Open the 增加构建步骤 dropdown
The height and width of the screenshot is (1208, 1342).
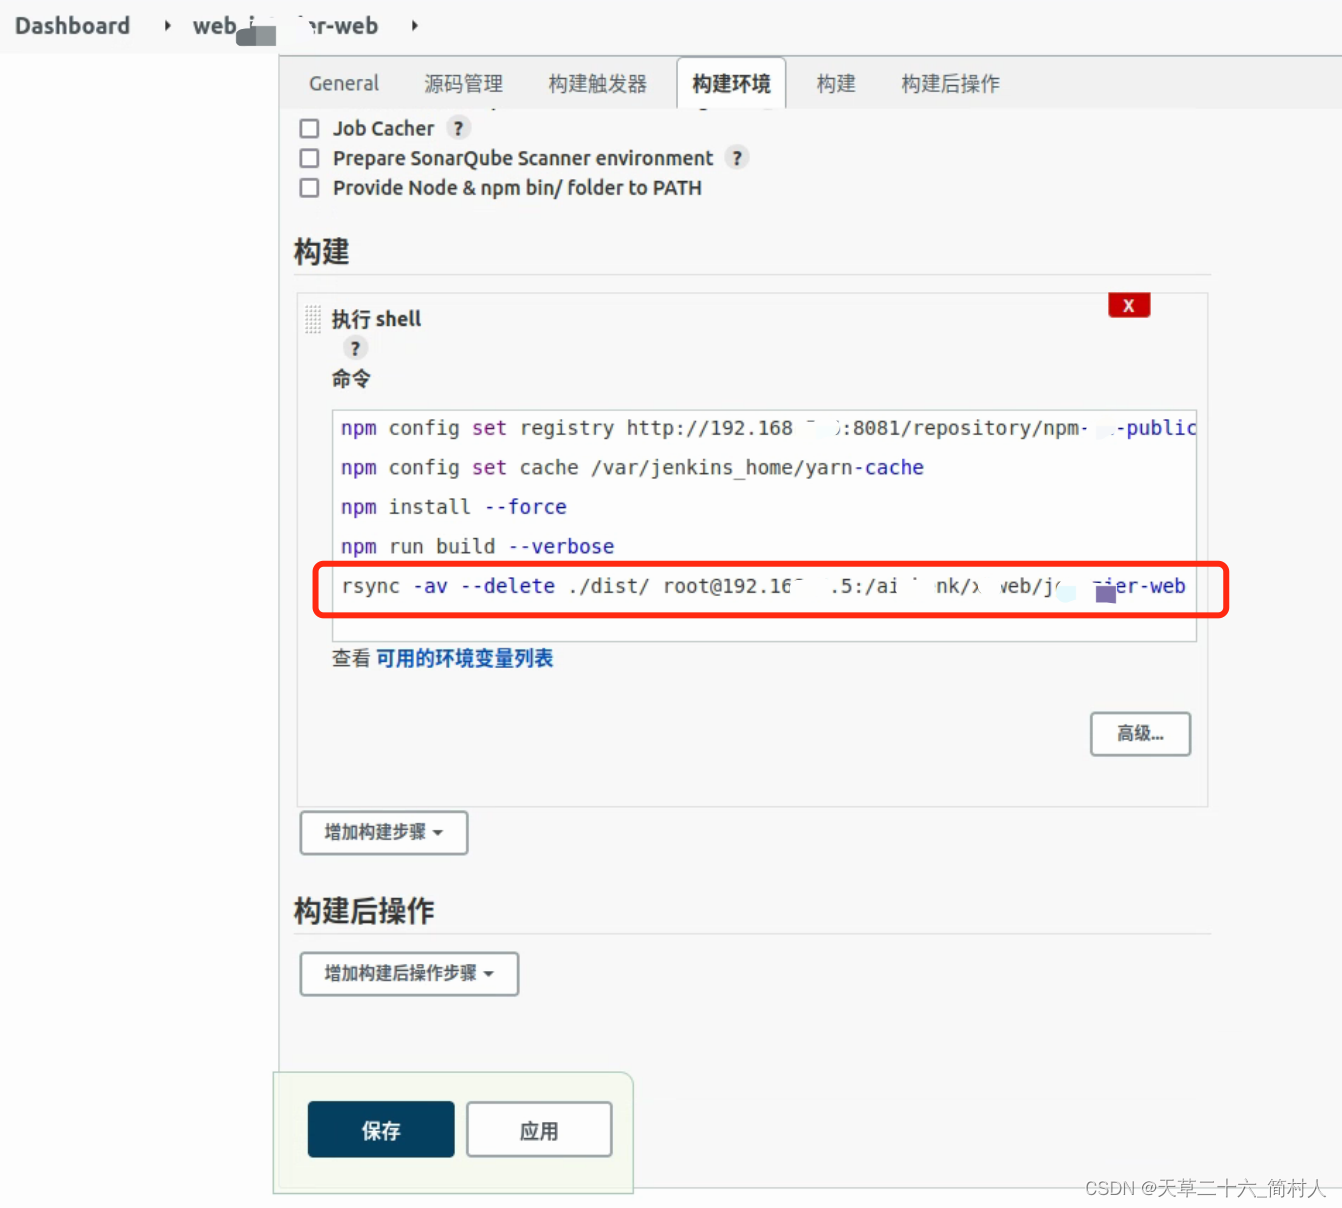pyautogui.click(x=384, y=832)
